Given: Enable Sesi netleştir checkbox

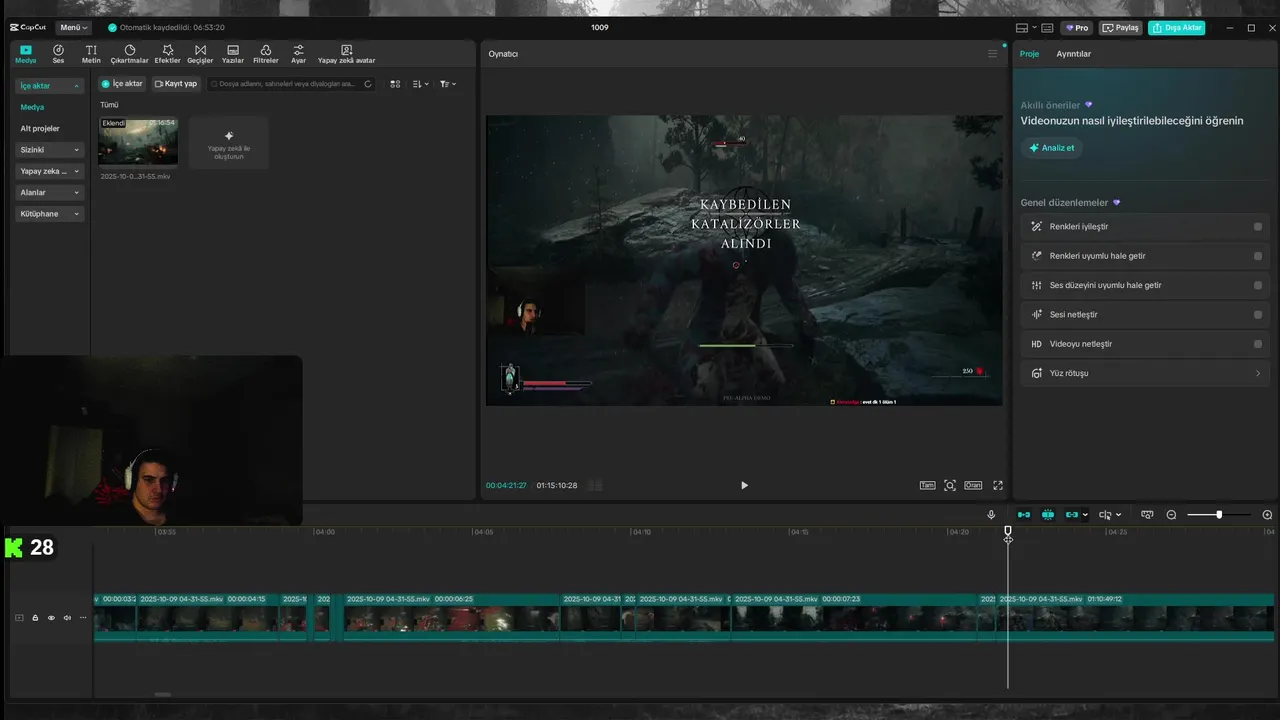Looking at the screenshot, I should (1258, 315).
